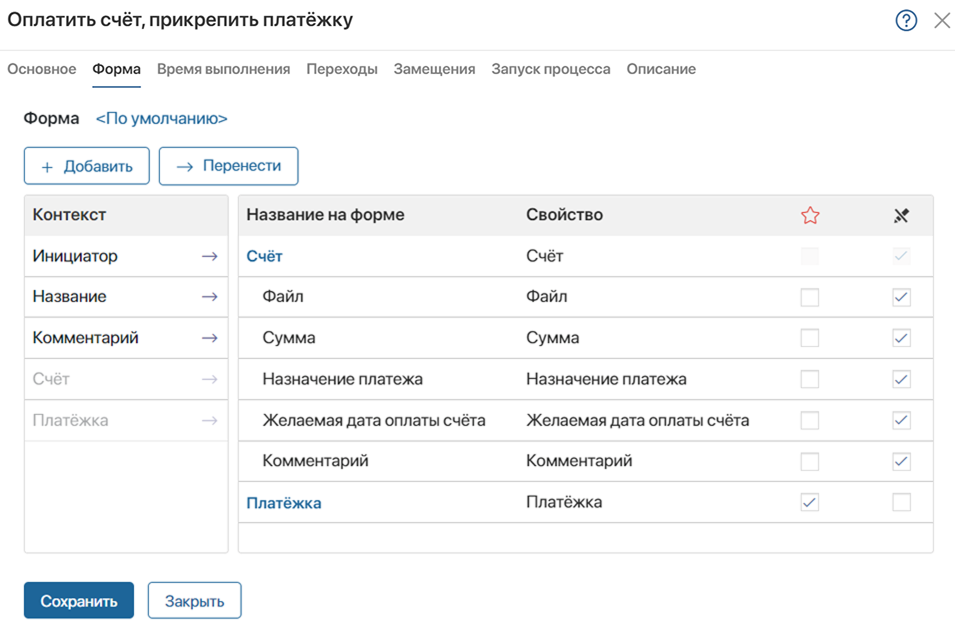Switch to the Основное tab
This screenshot has height=625, width=955.
(x=41, y=69)
